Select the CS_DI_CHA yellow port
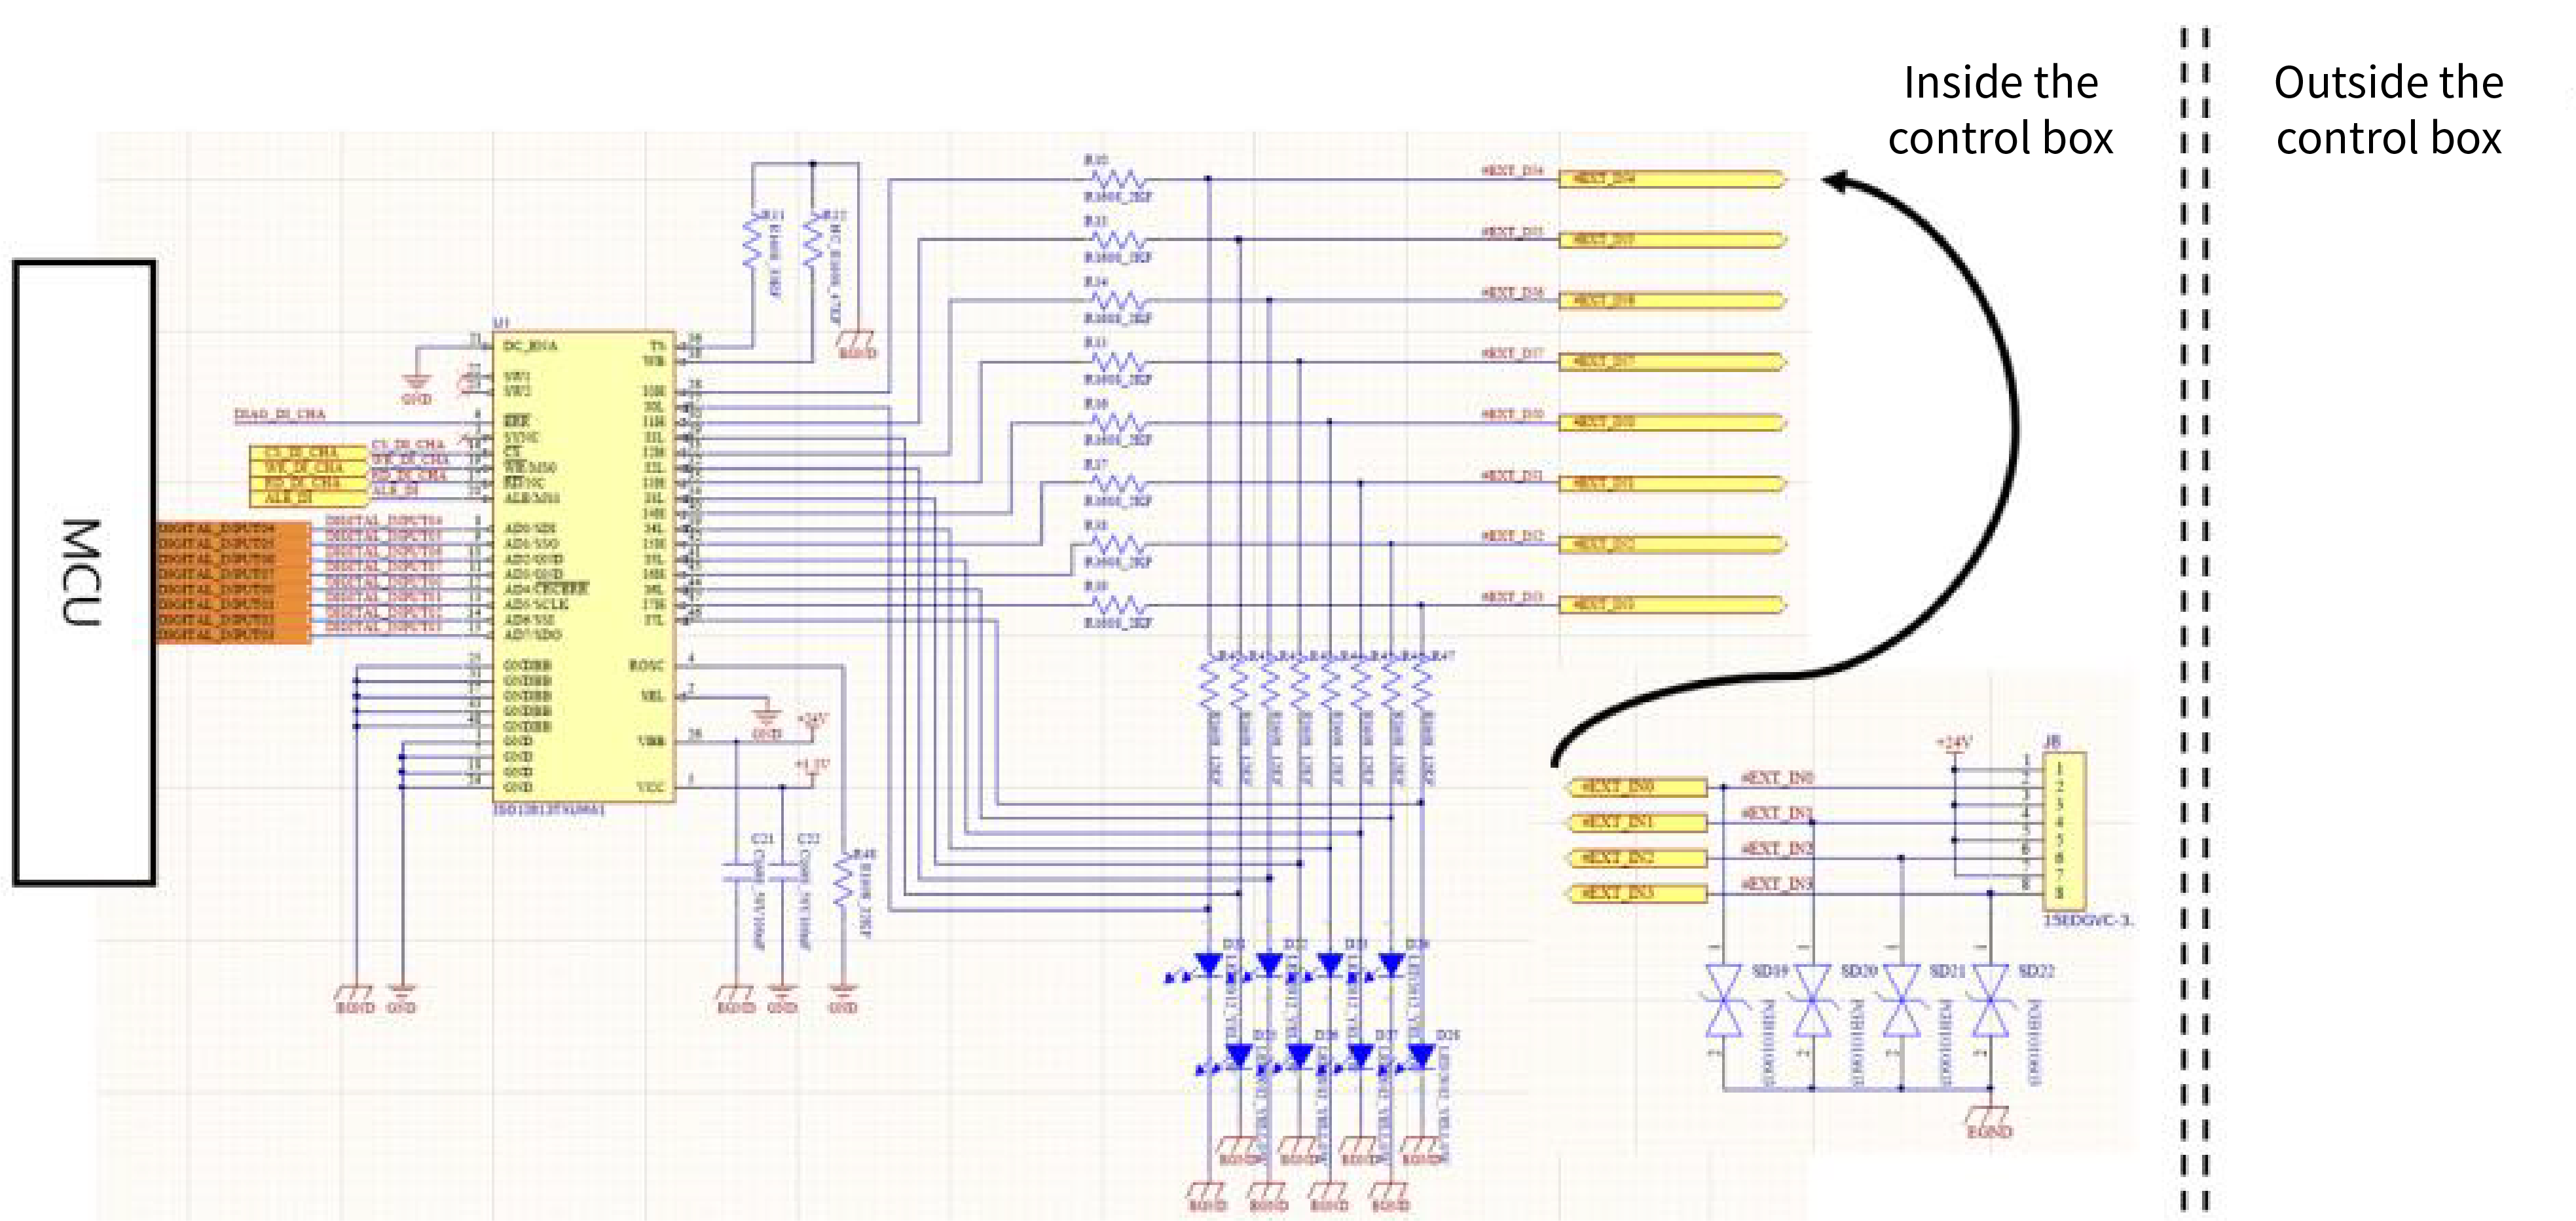 pyautogui.click(x=309, y=453)
